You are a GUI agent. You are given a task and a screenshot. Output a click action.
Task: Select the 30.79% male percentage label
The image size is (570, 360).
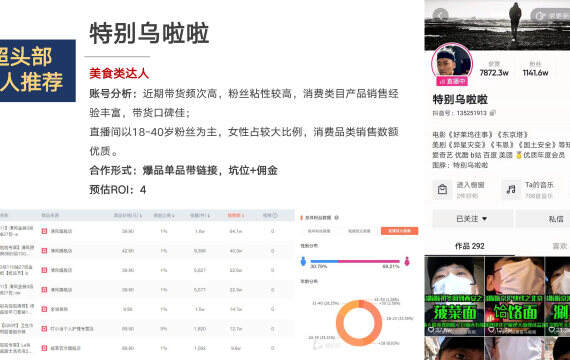[x=319, y=267]
